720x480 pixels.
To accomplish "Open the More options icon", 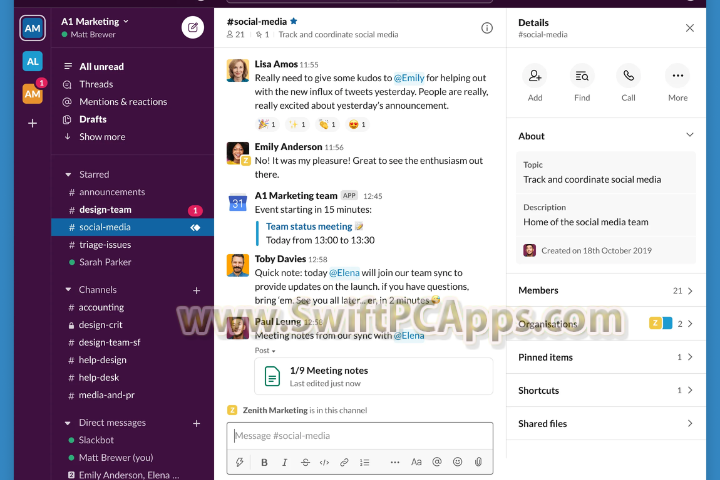I will (678, 76).
